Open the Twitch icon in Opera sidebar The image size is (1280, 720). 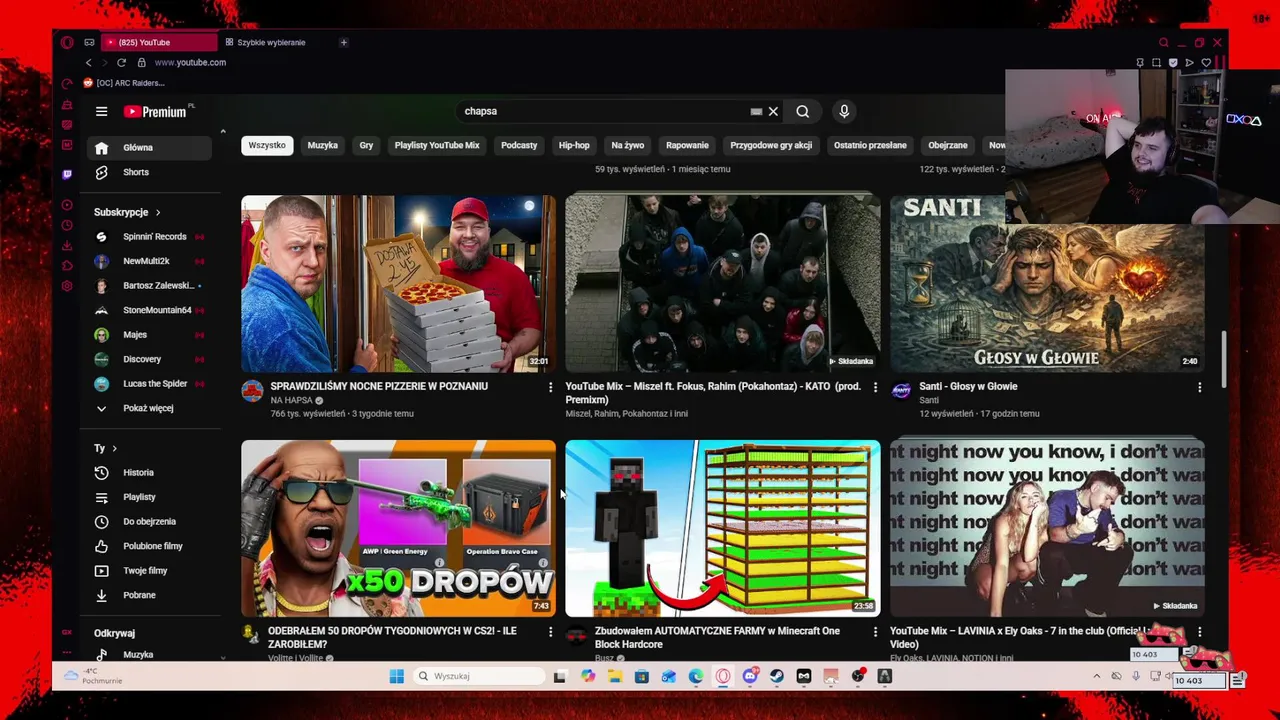click(67, 174)
